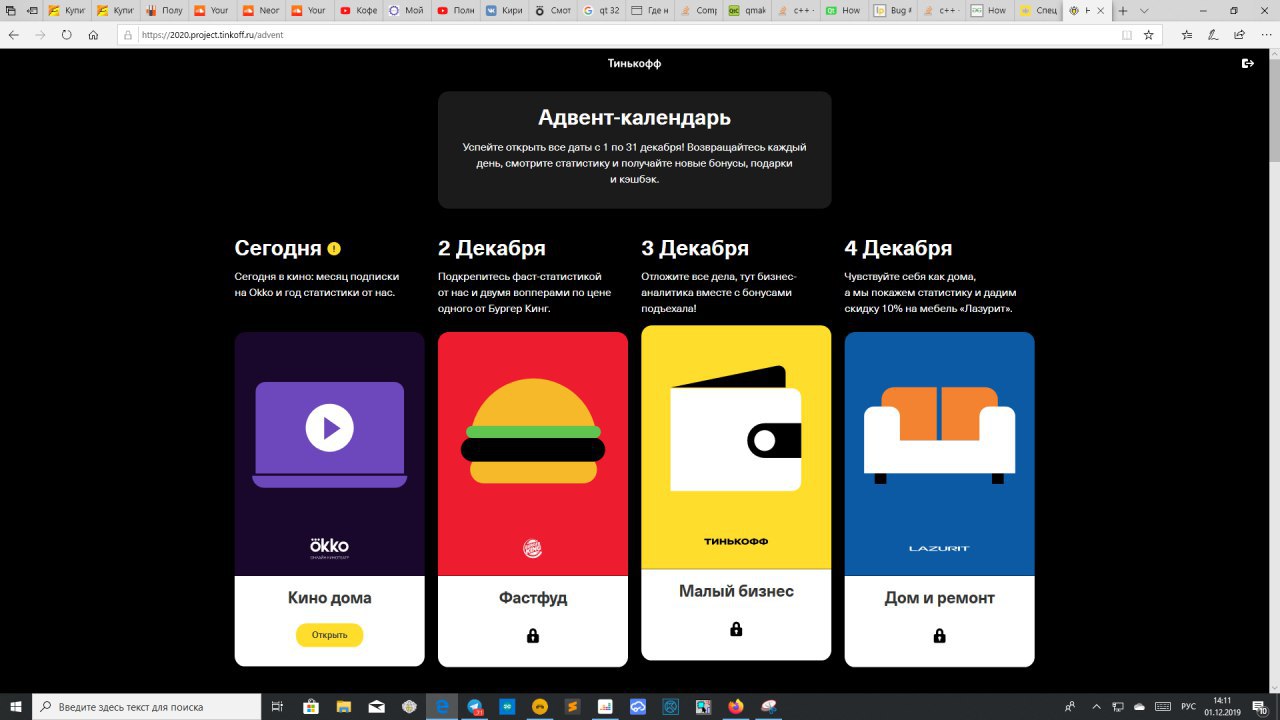The height and width of the screenshot is (720, 1280).
Task: Switch to the Мой browser tab
Action: (407, 10)
